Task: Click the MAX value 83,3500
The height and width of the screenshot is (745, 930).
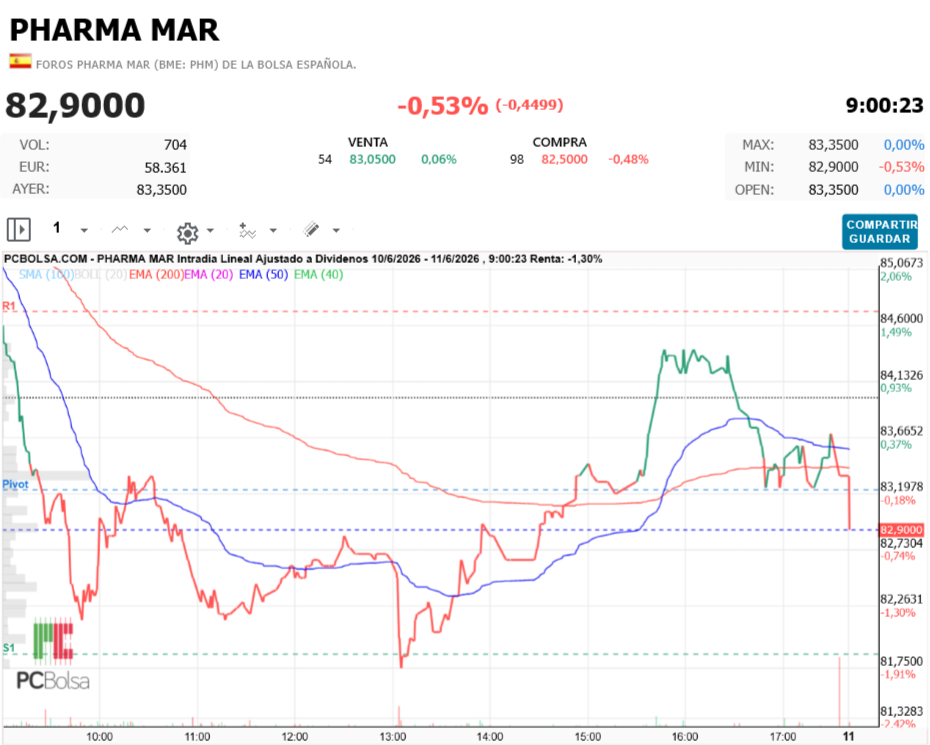Action: (x=833, y=145)
